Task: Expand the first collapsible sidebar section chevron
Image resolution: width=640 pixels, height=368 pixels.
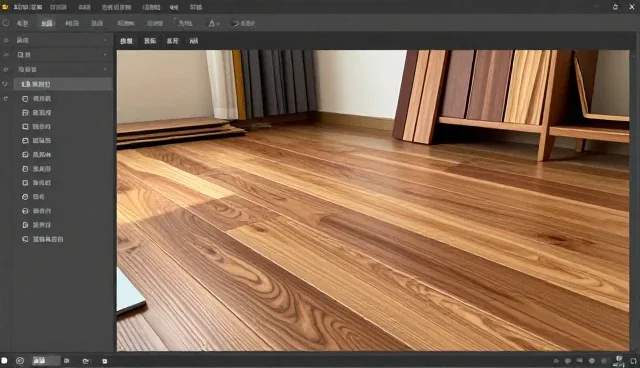Action: 105,40
